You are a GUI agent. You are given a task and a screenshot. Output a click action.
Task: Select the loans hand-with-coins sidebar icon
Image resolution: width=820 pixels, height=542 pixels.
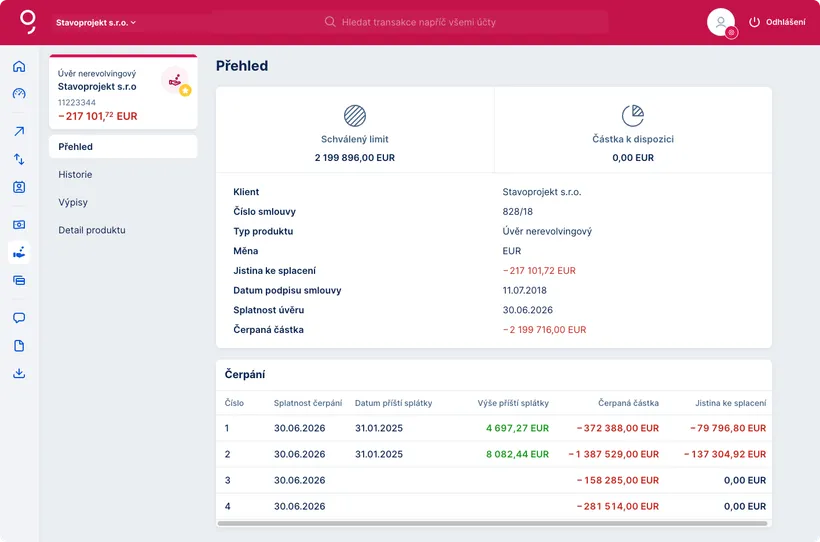click(19, 253)
